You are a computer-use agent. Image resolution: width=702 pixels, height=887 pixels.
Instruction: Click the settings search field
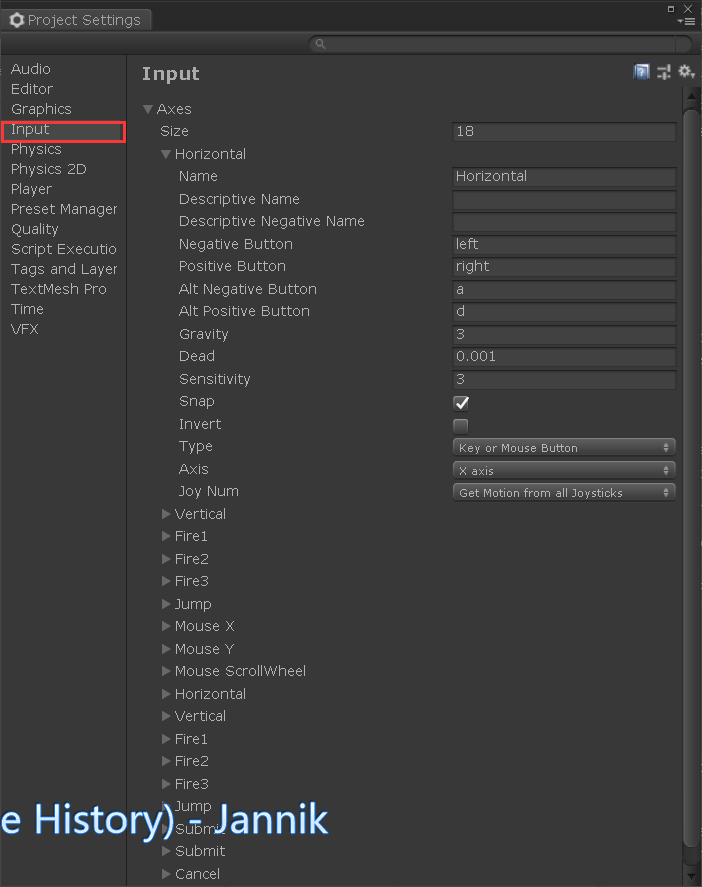(x=501, y=44)
